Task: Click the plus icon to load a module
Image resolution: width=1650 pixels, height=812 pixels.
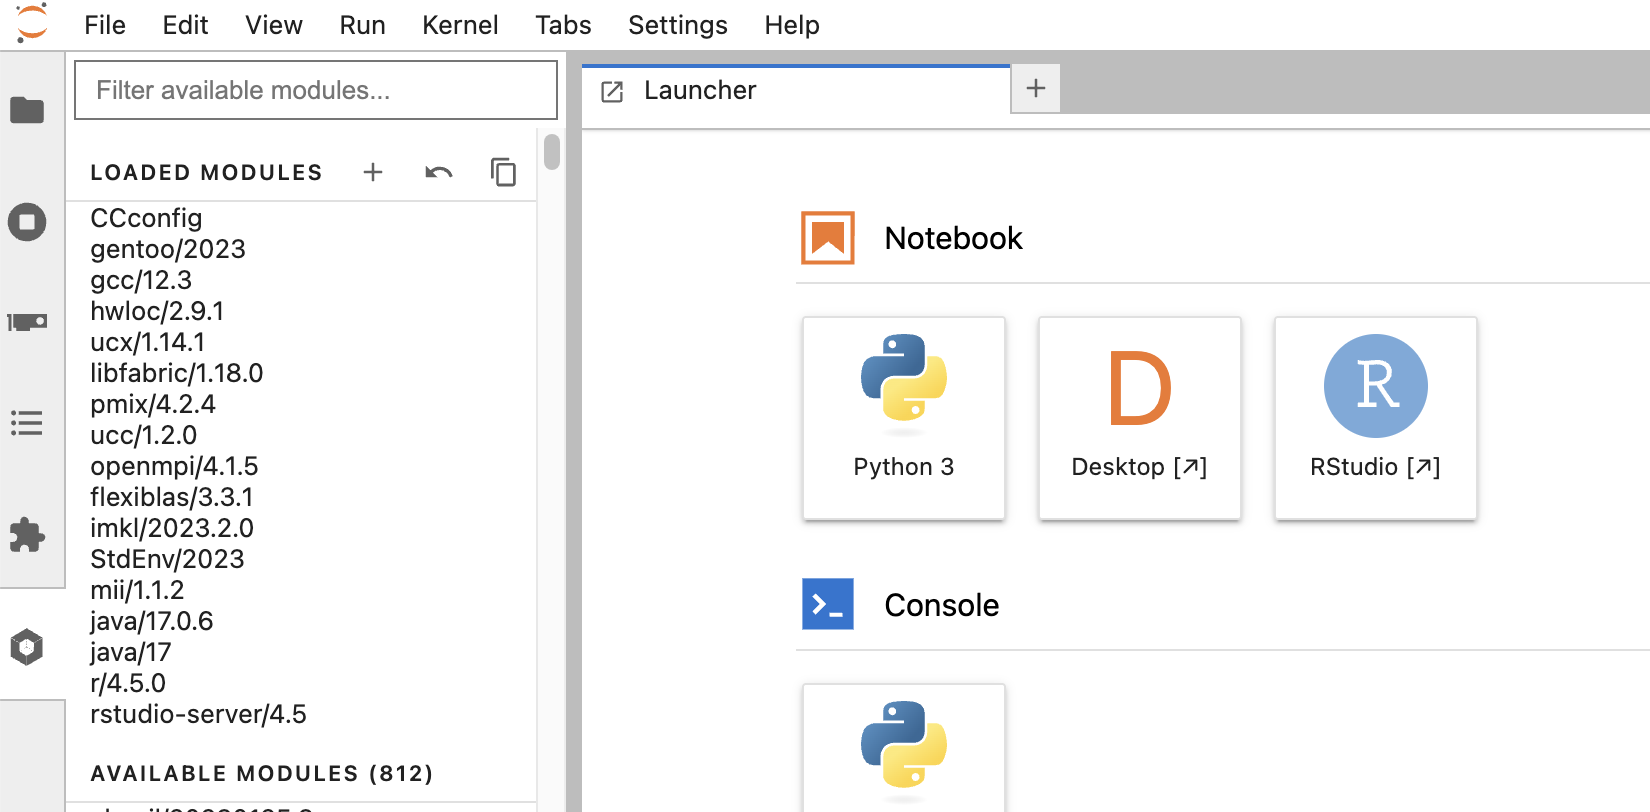Action: (x=373, y=172)
